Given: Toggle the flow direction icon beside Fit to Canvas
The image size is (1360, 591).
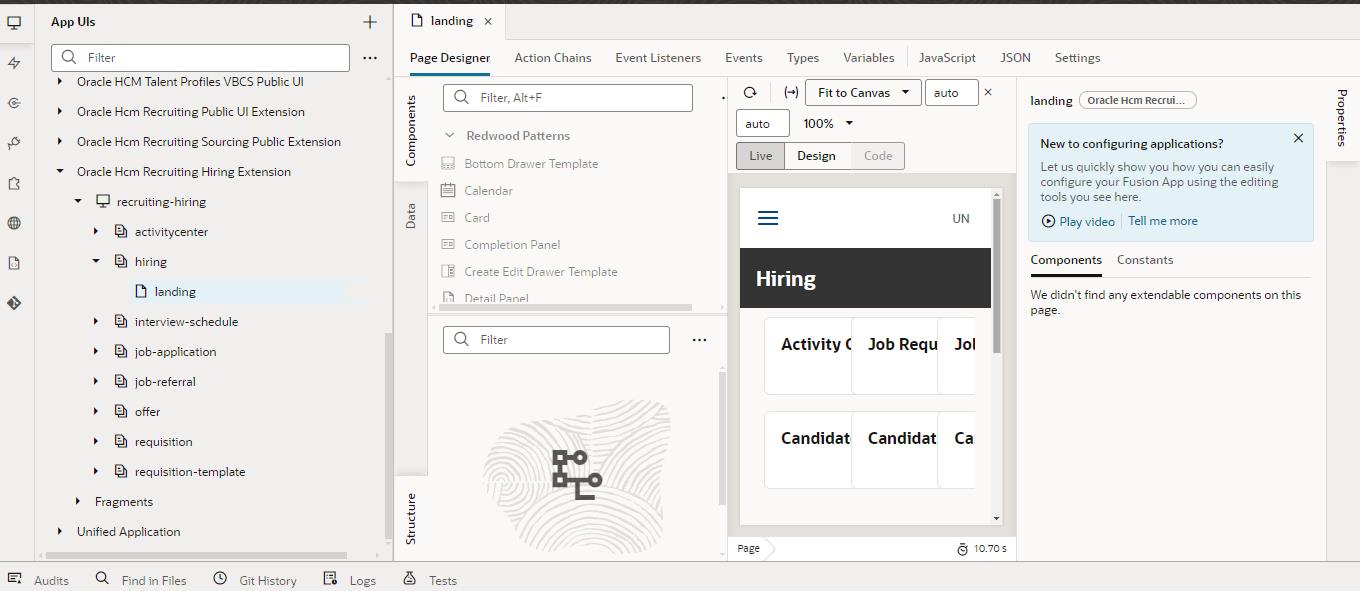Looking at the screenshot, I should 791,92.
